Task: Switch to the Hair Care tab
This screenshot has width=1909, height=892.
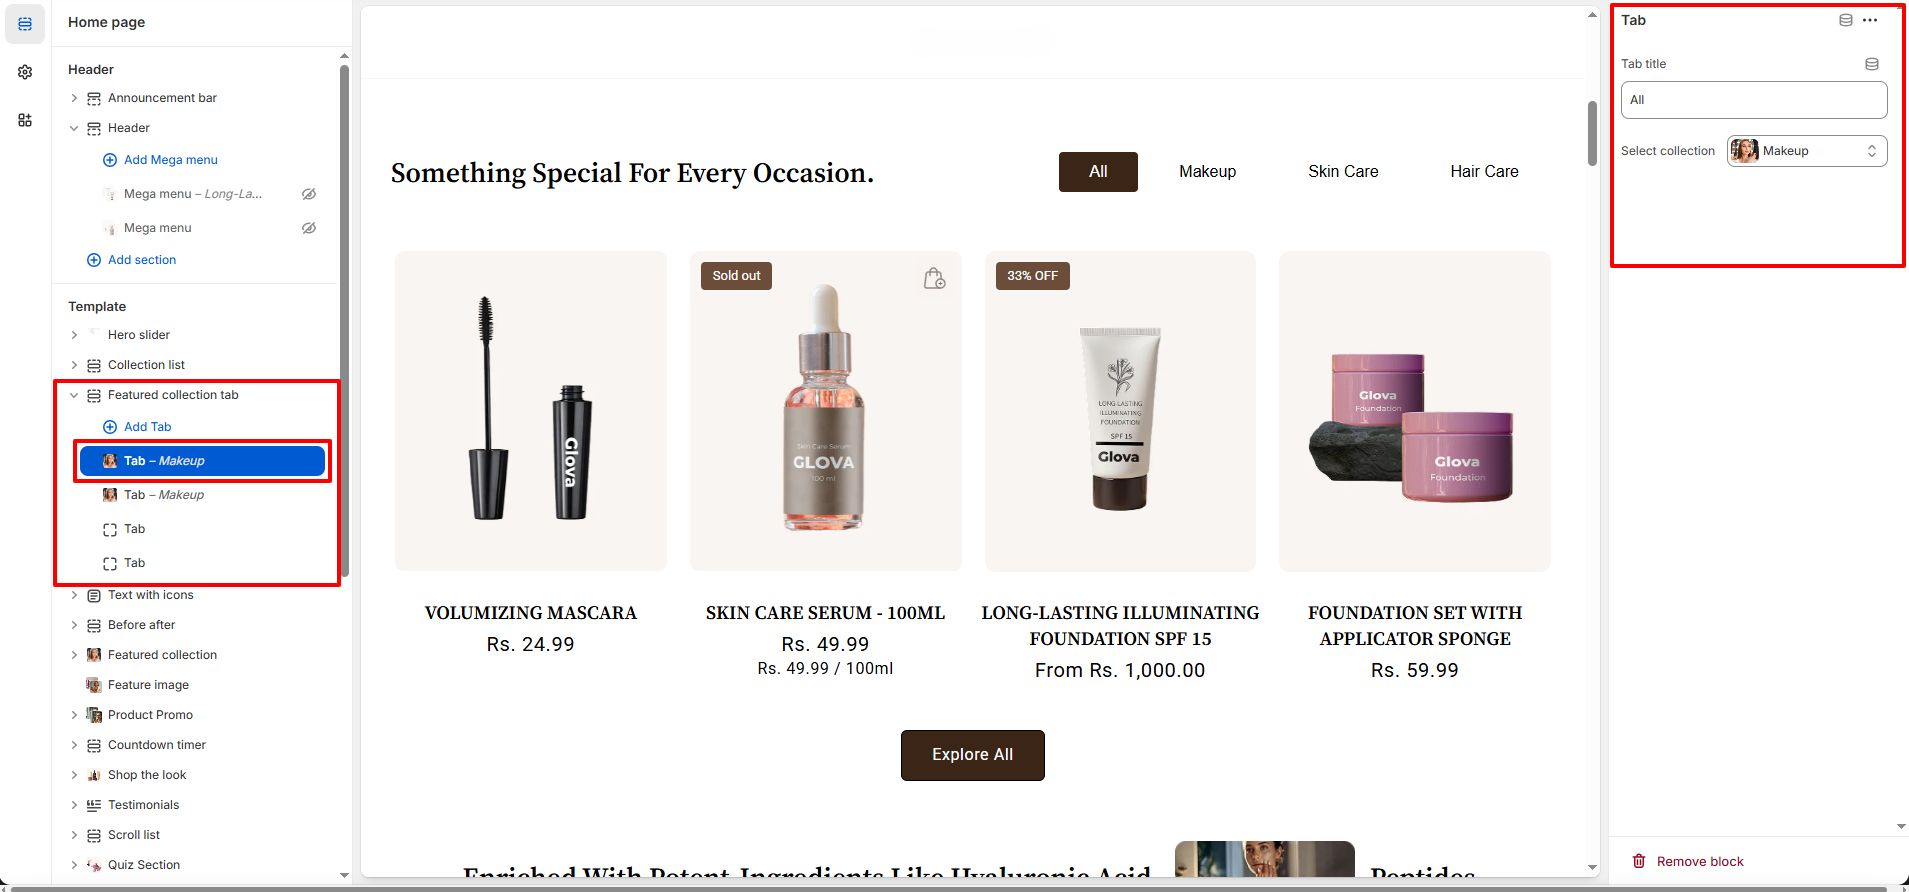Action: tap(1484, 172)
